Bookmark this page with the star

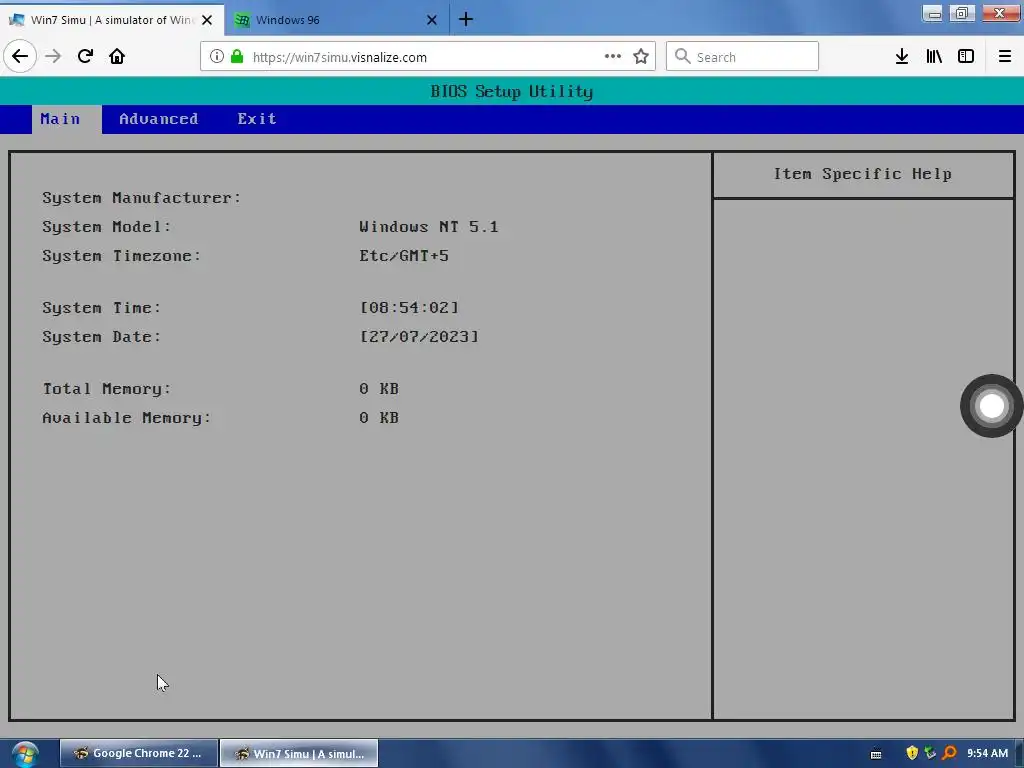click(641, 57)
